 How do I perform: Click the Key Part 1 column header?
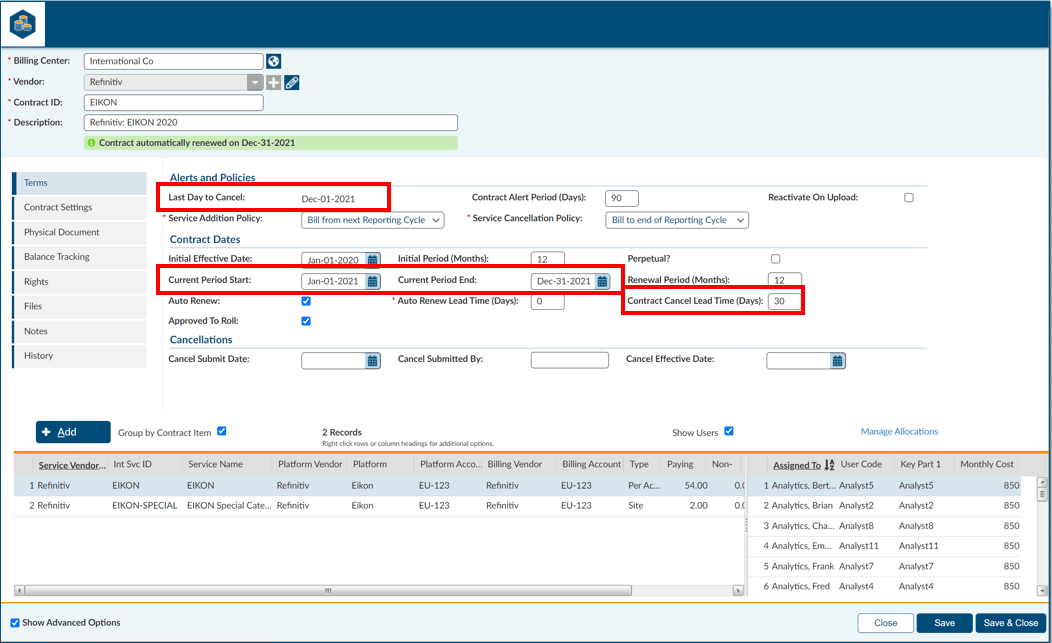(x=920, y=464)
